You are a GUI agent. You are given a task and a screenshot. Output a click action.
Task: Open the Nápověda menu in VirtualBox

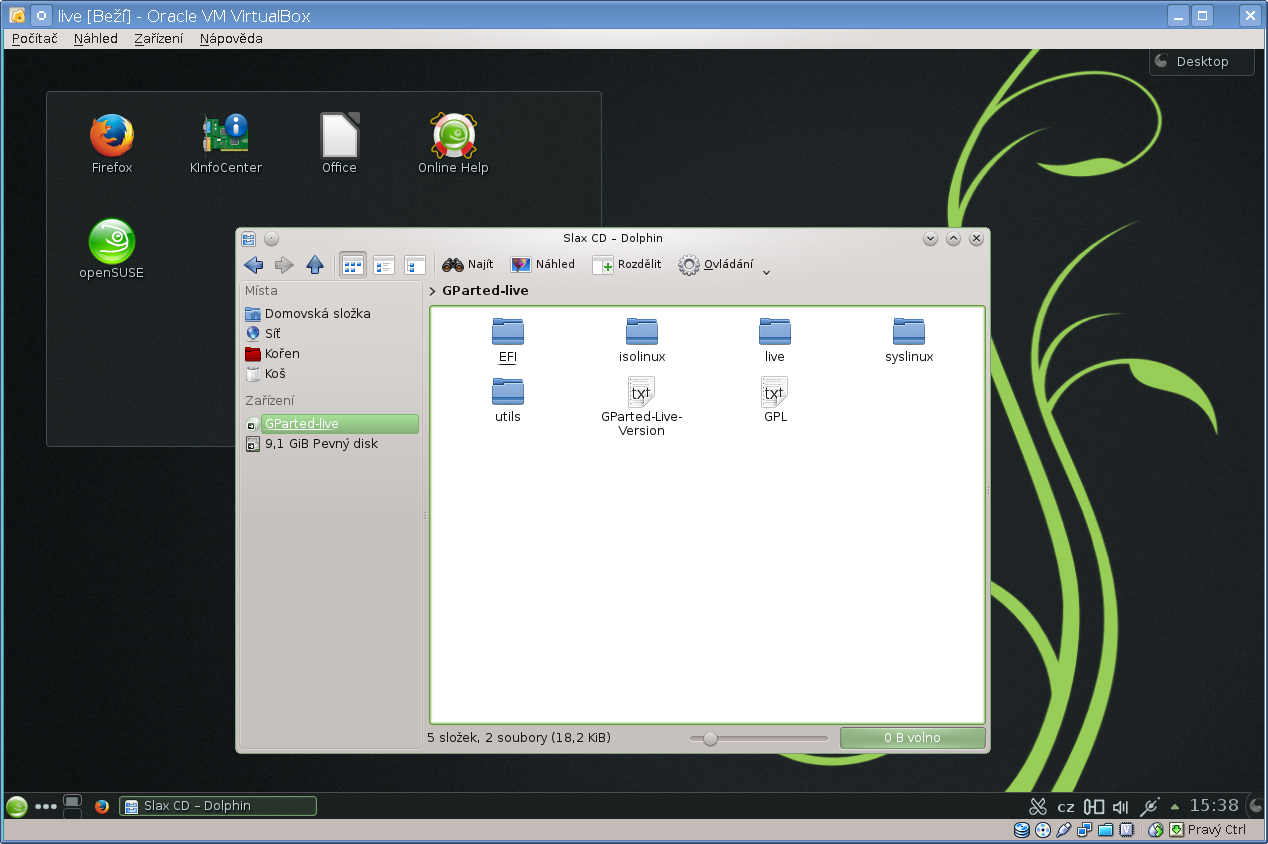(x=231, y=39)
